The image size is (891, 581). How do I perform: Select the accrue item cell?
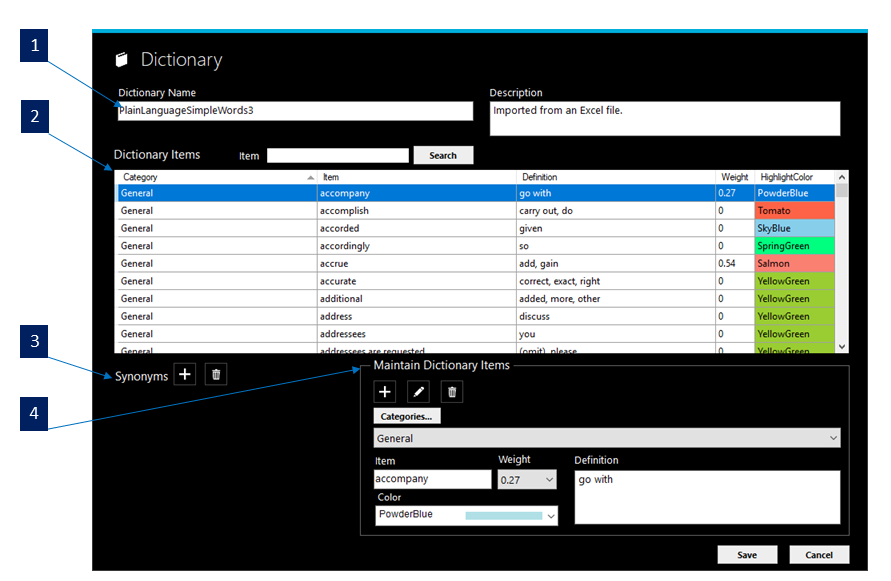point(417,264)
